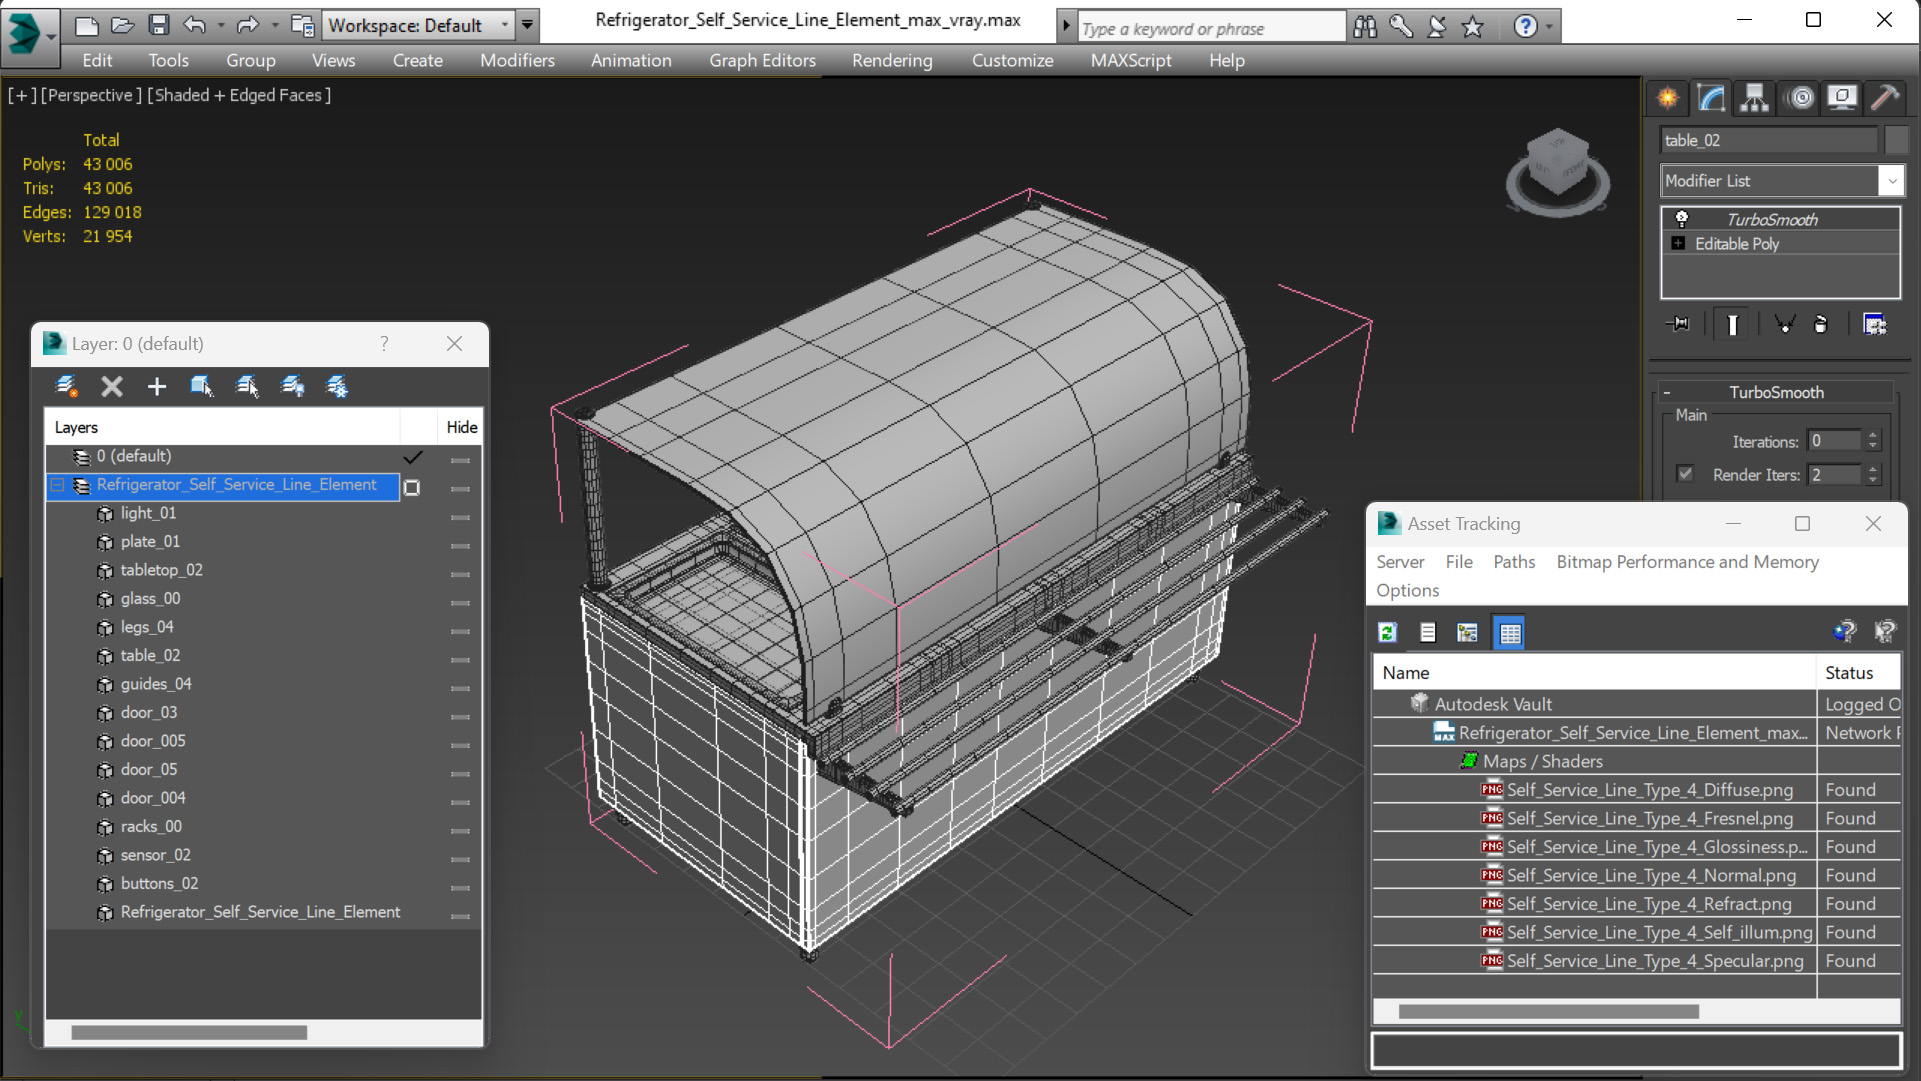Click the Perspective viewport label

pyautogui.click(x=91, y=95)
